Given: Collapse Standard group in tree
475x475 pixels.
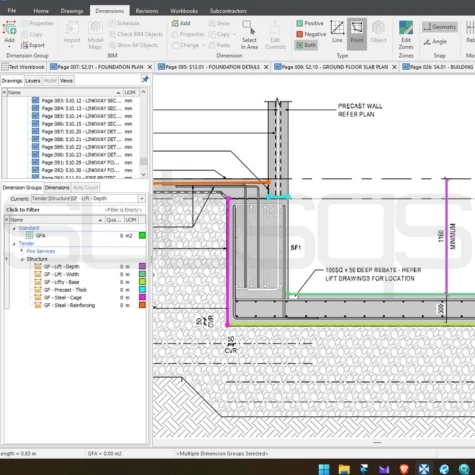Looking at the screenshot, I should point(14,228).
